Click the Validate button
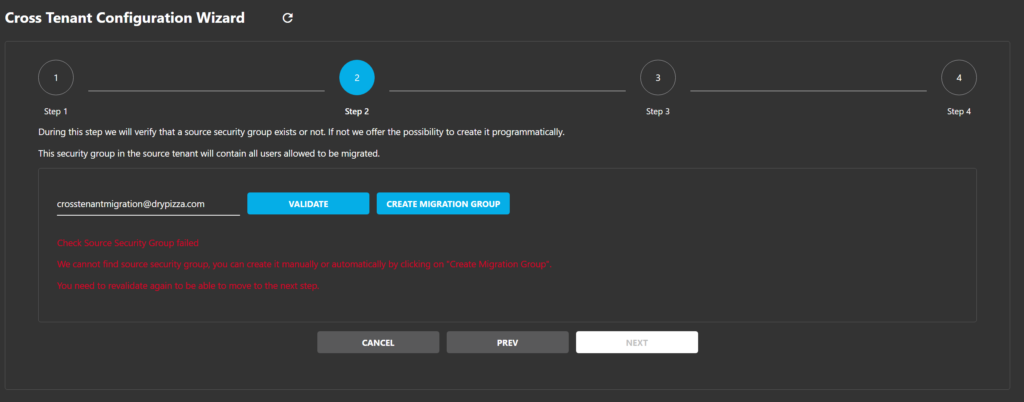 (308, 204)
